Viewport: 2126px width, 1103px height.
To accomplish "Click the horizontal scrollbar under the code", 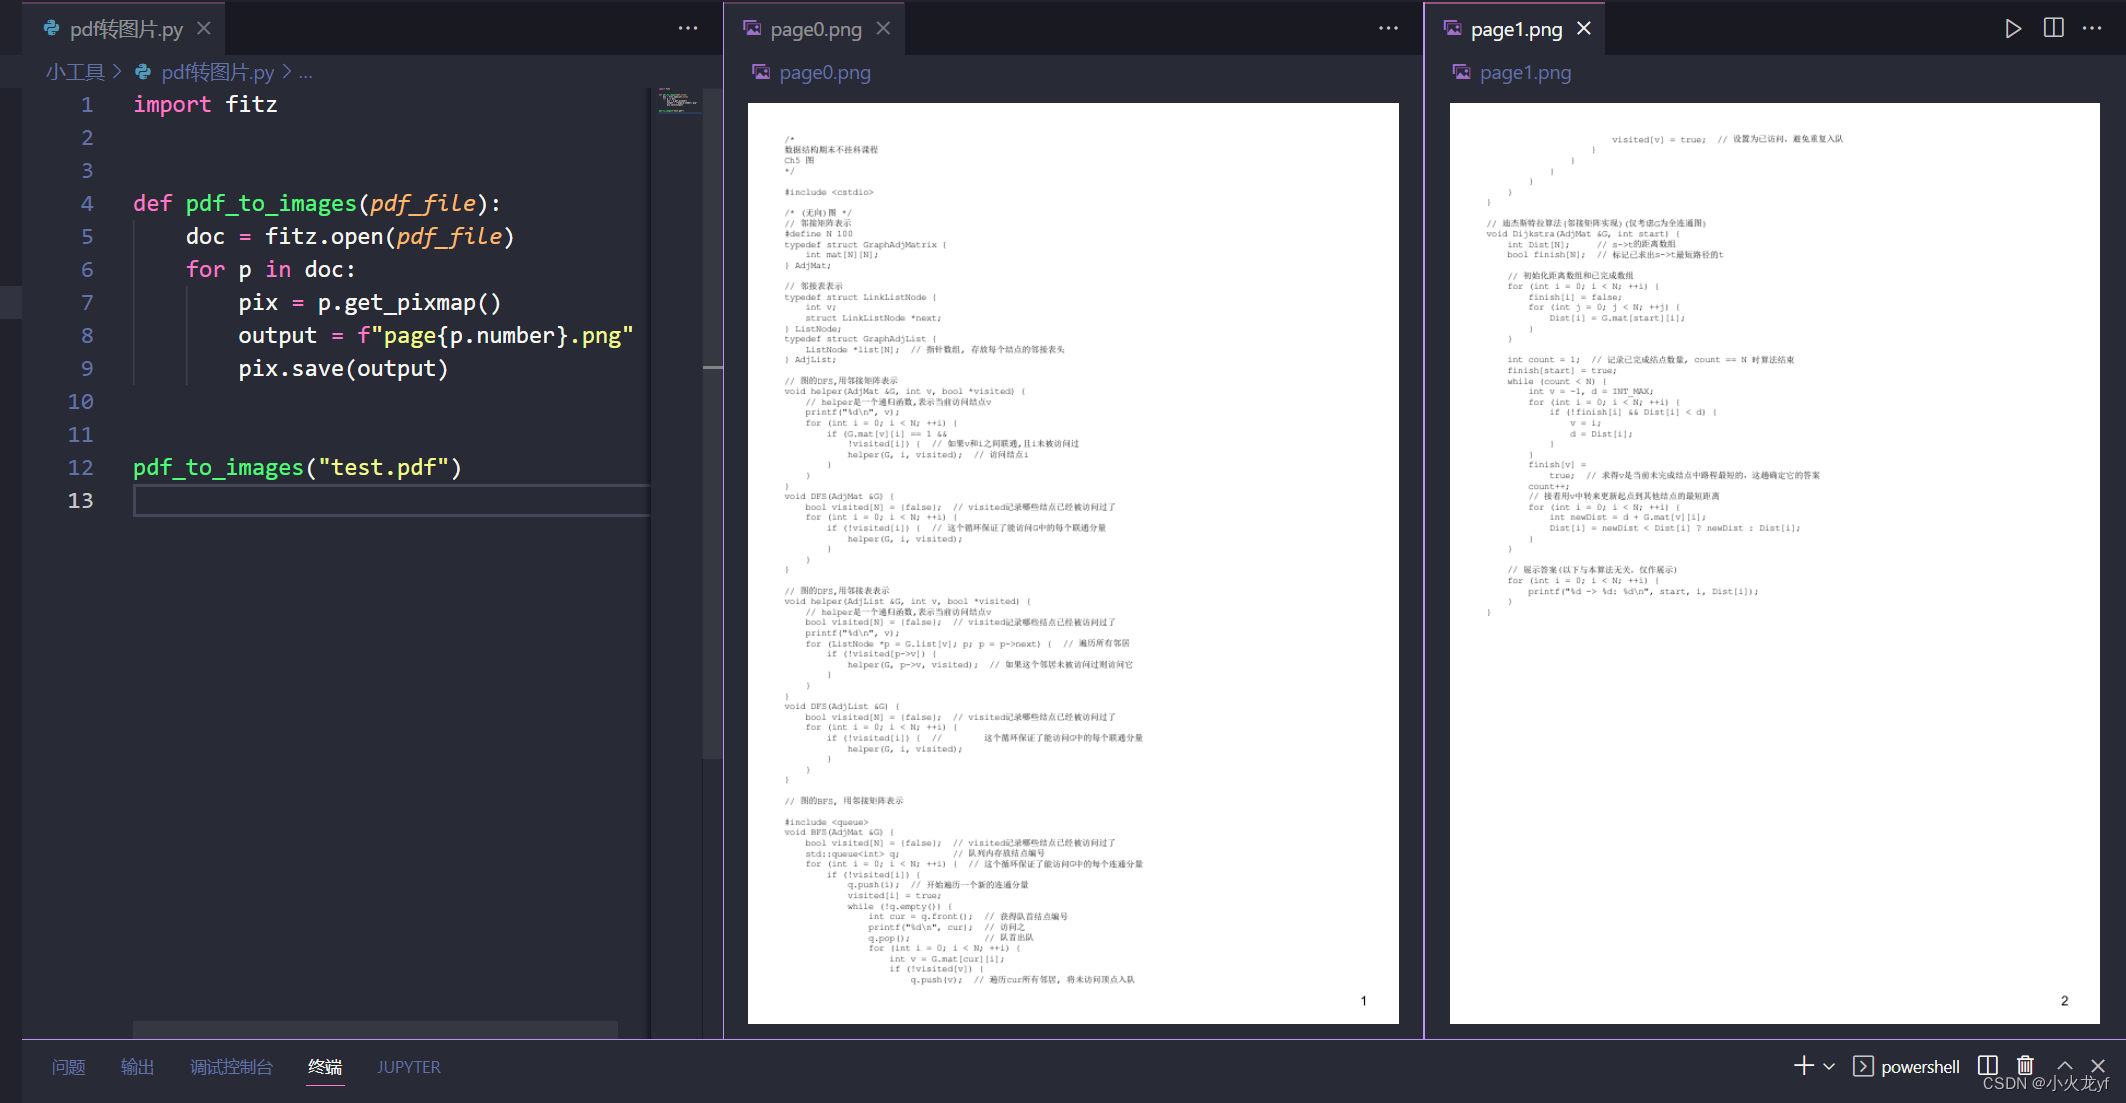I will [x=375, y=1029].
